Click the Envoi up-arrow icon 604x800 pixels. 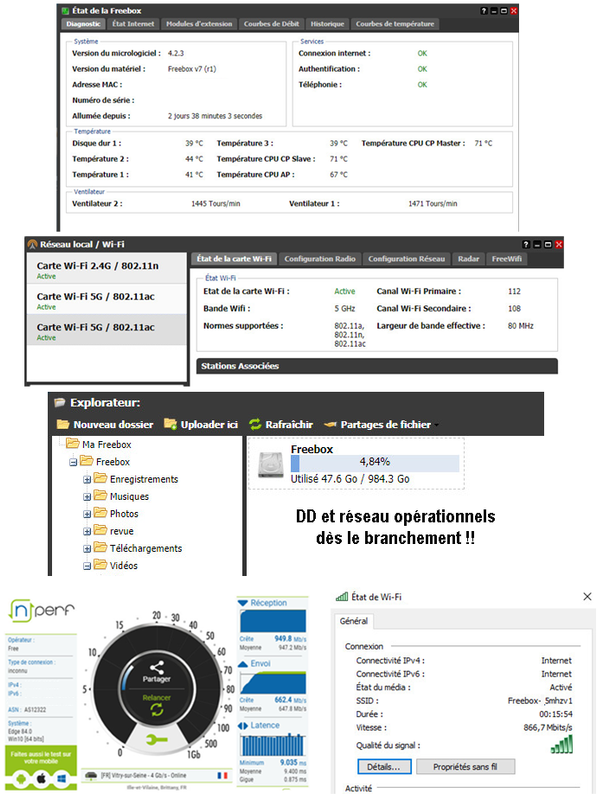tap(243, 664)
